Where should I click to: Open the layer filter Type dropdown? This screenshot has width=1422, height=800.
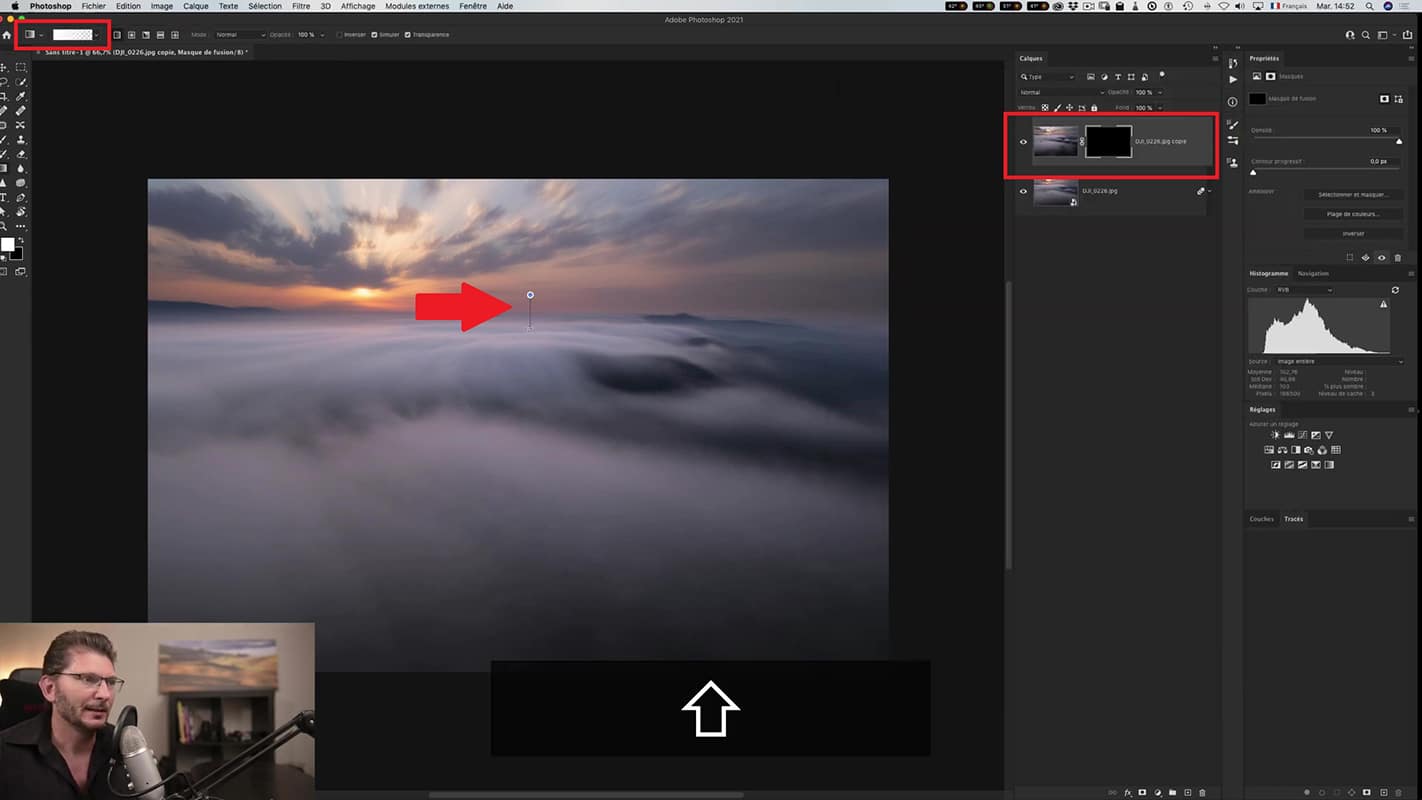tap(1047, 77)
